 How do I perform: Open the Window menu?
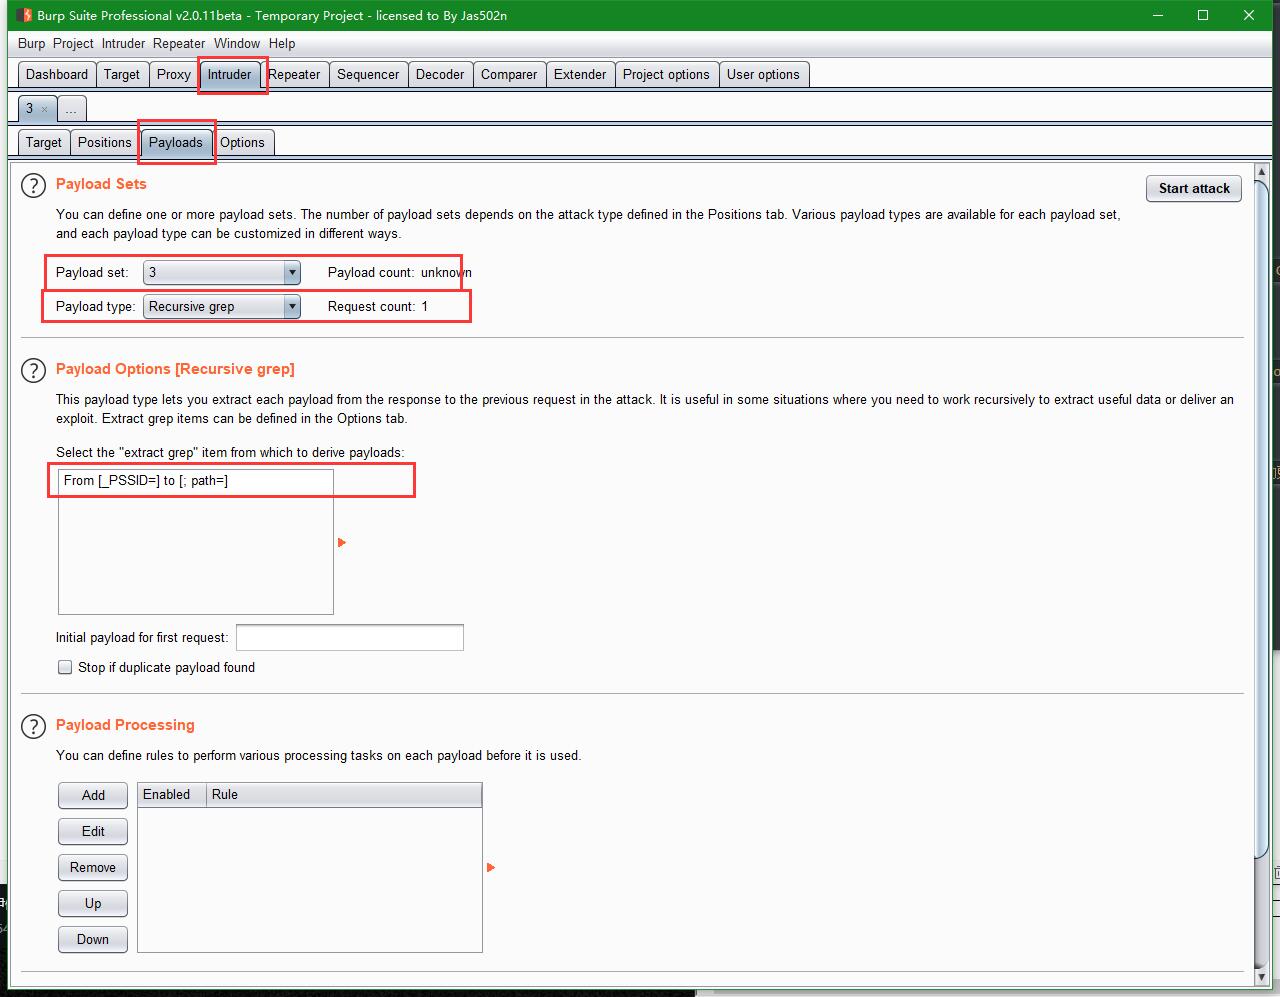(x=237, y=43)
